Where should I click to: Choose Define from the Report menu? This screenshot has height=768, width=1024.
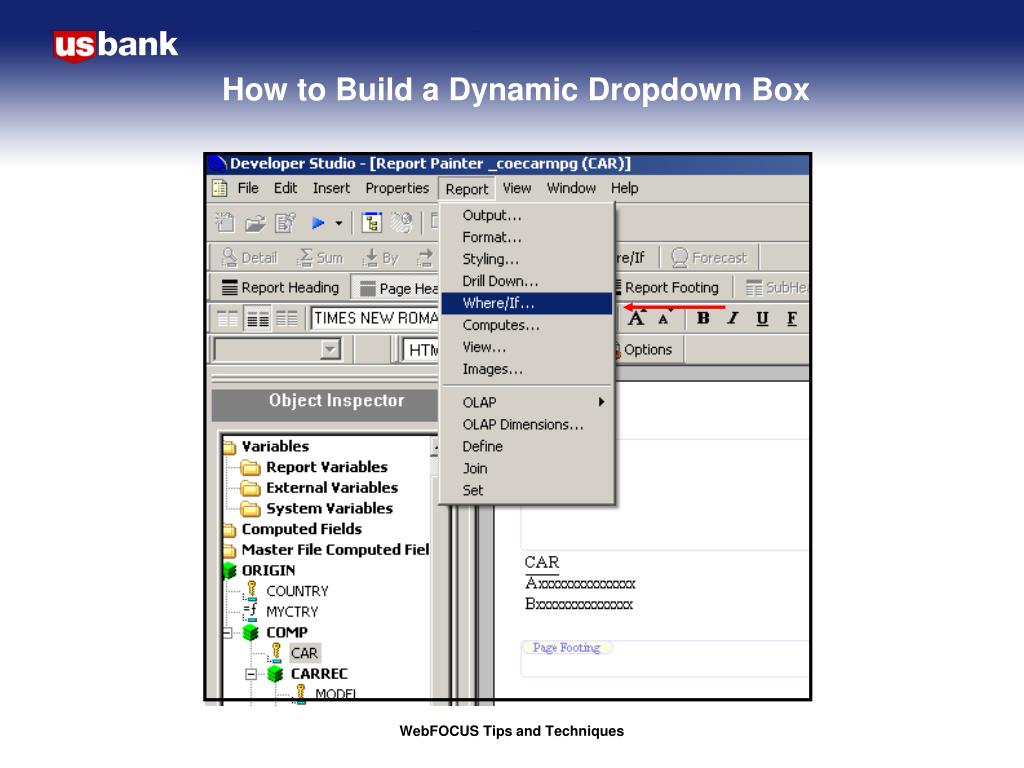[x=528, y=446]
